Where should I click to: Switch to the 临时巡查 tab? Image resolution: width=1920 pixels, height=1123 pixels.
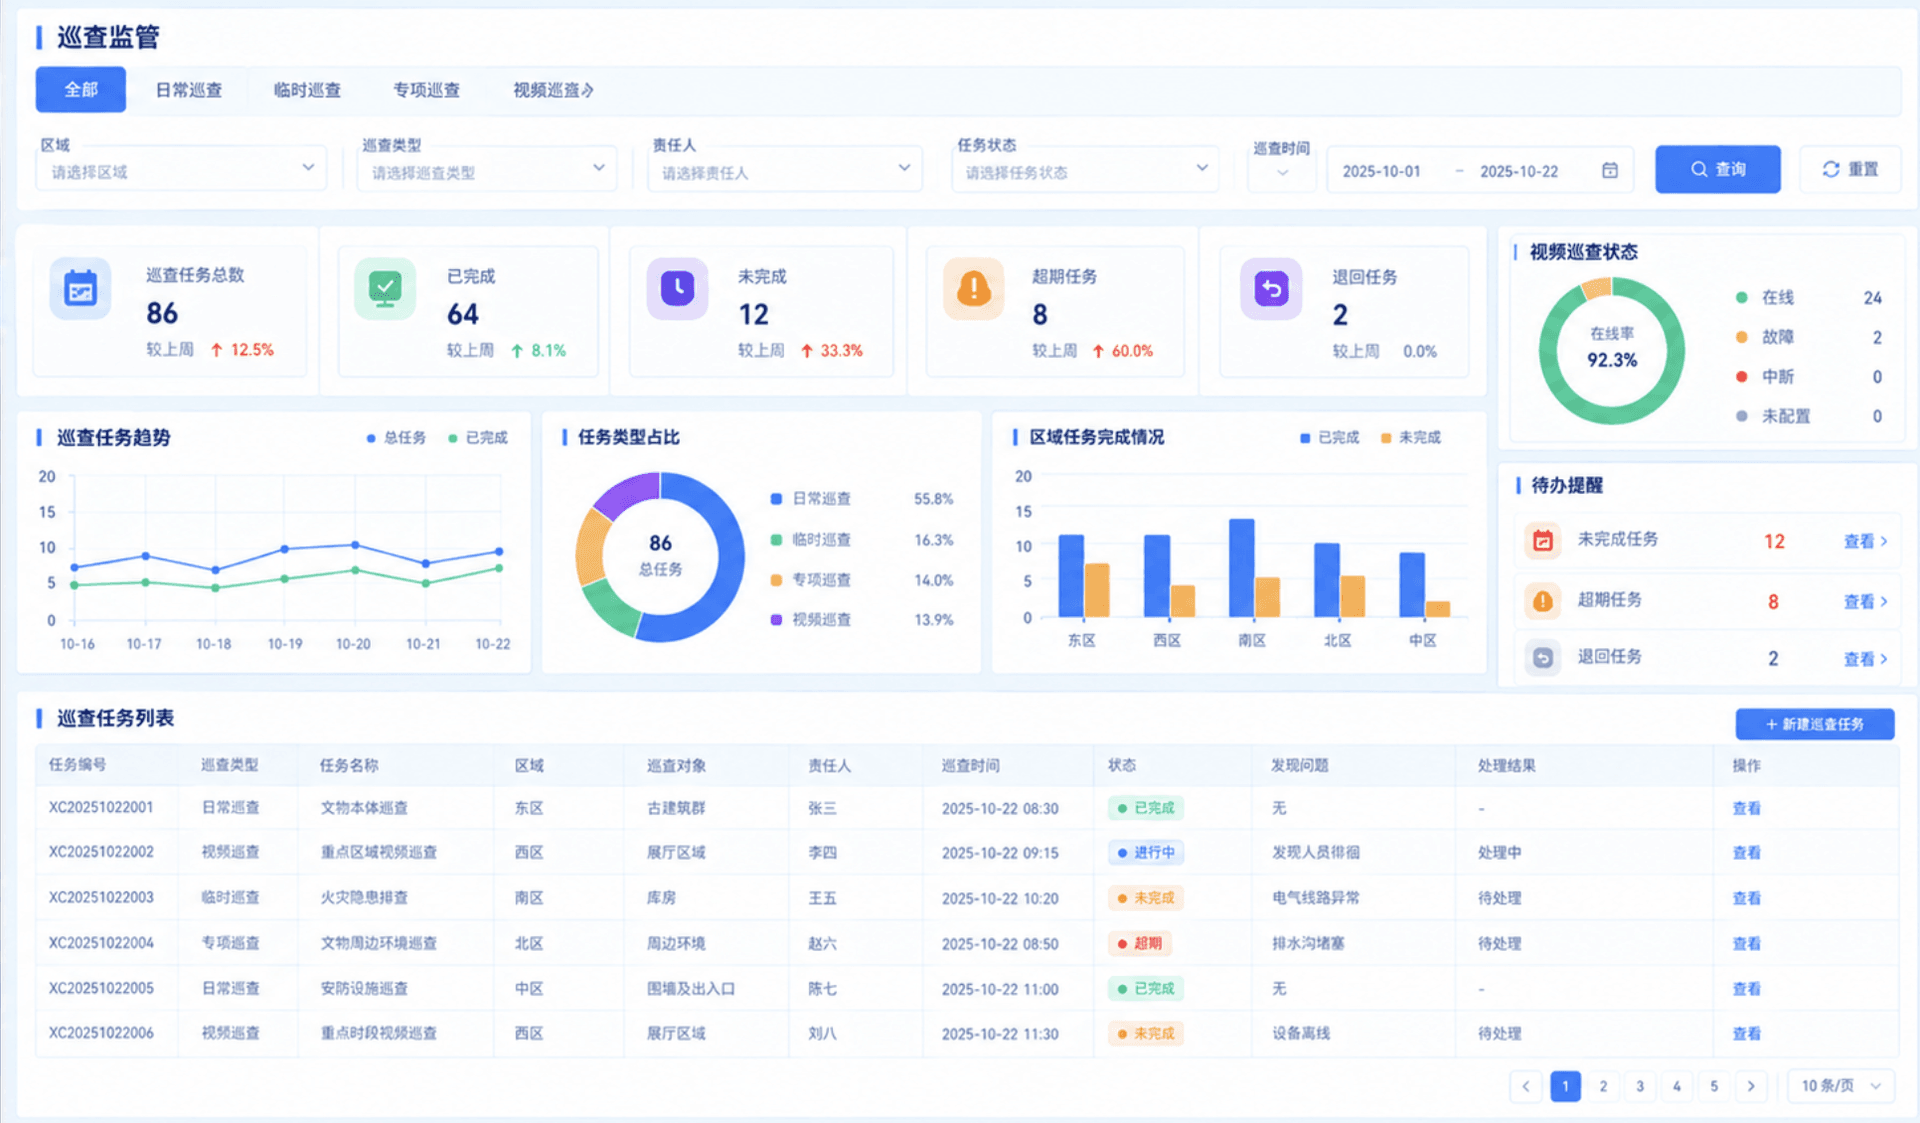(x=307, y=90)
